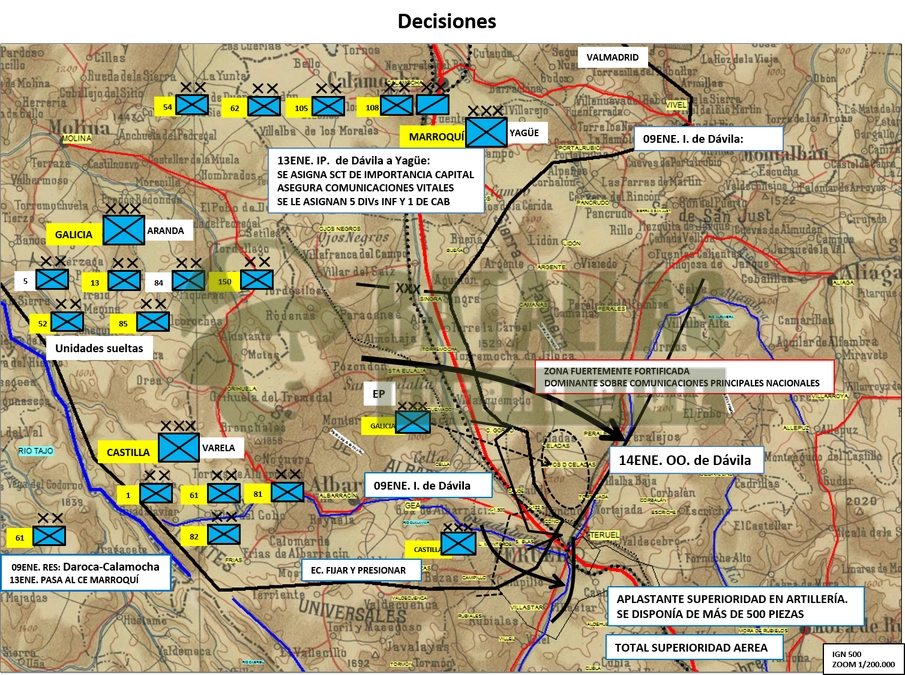Select the division 150 unit symbol
The width and height of the screenshot is (905, 675).
pyautogui.click(x=257, y=280)
